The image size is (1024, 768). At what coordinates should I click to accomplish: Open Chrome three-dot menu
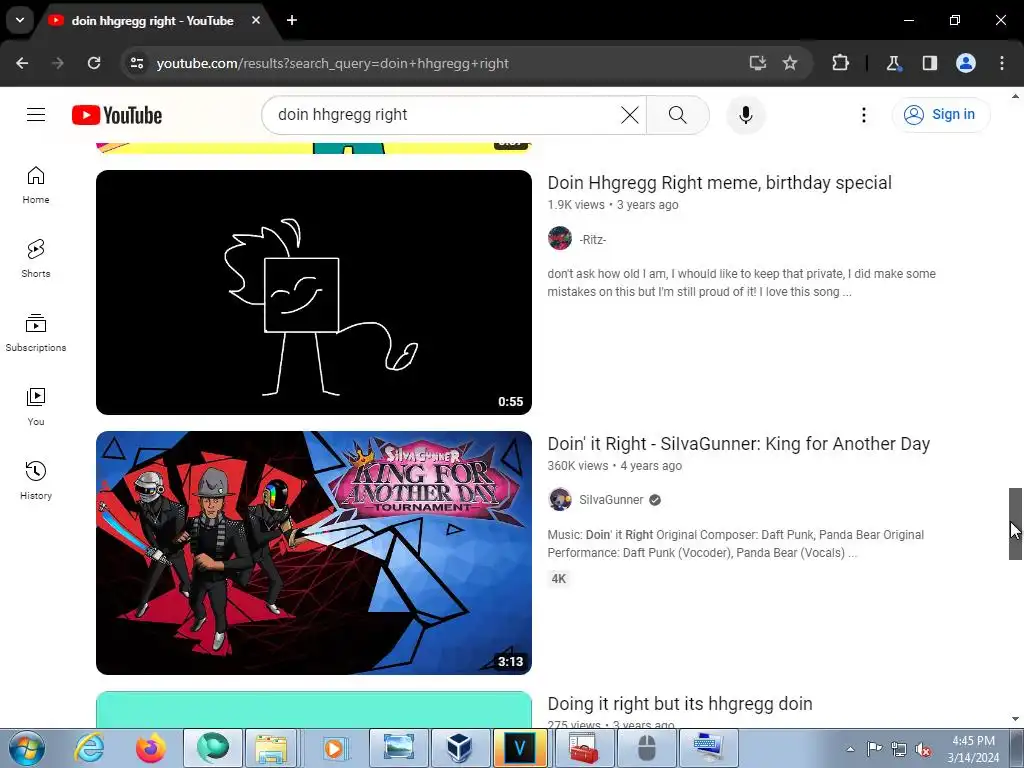1002,63
